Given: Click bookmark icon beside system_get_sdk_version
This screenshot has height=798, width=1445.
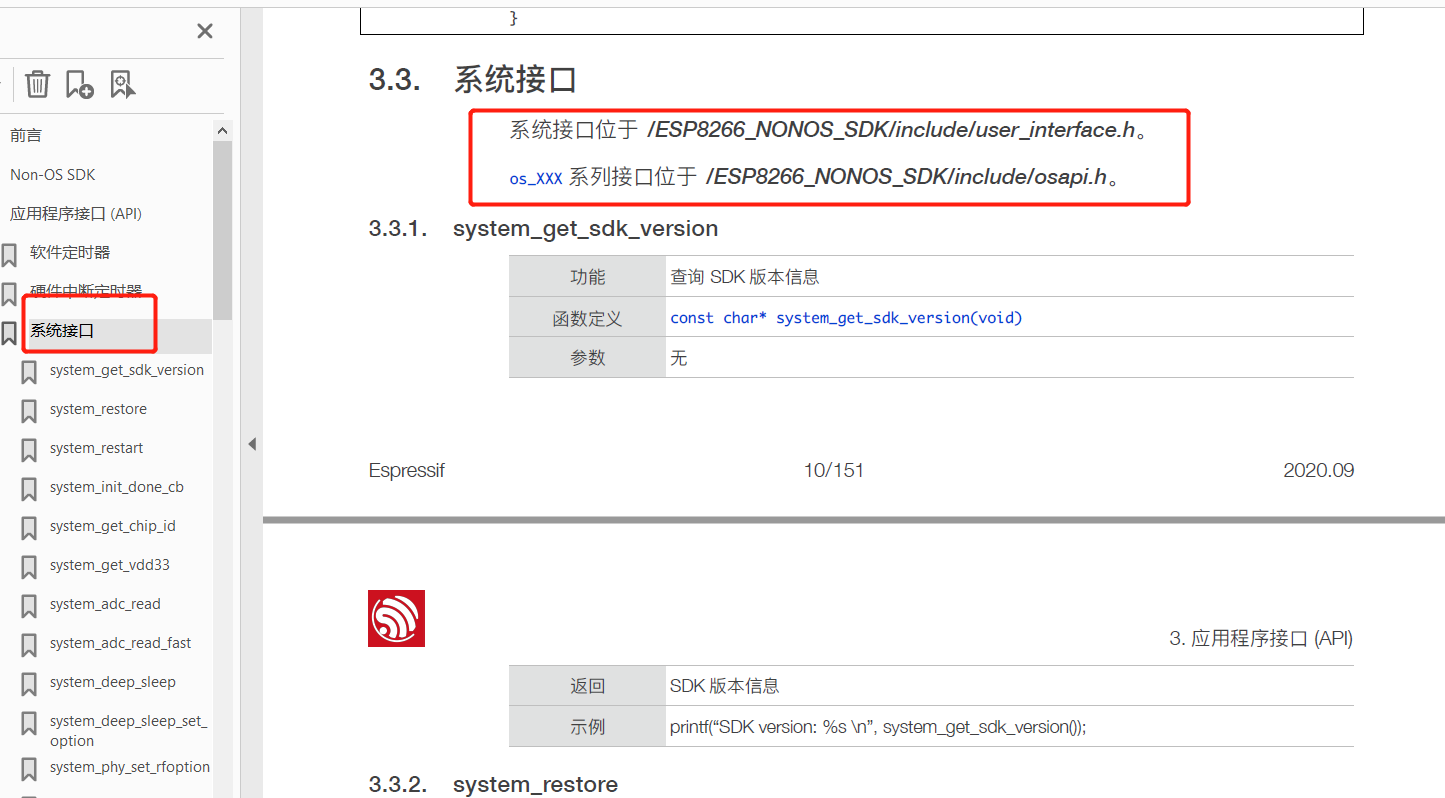Looking at the screenshot, I should point(29,372).
